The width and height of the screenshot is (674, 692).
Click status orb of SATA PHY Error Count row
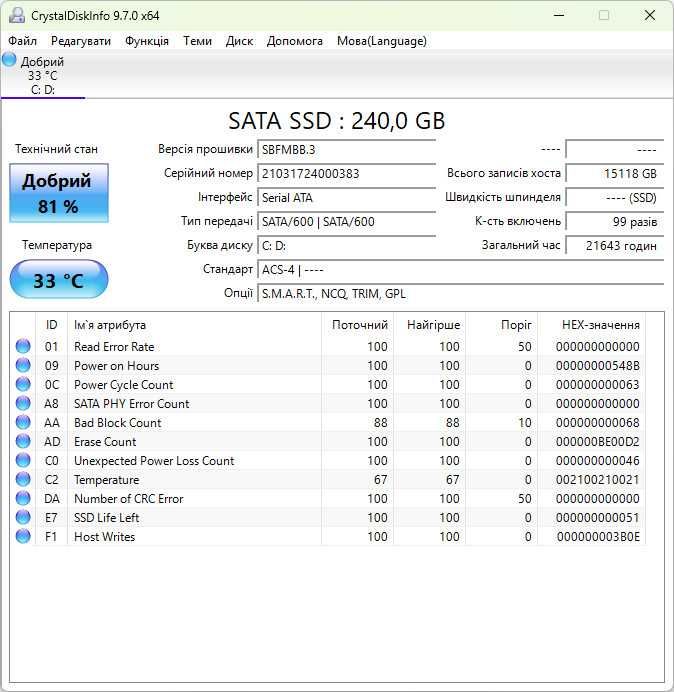coord(23,403)
